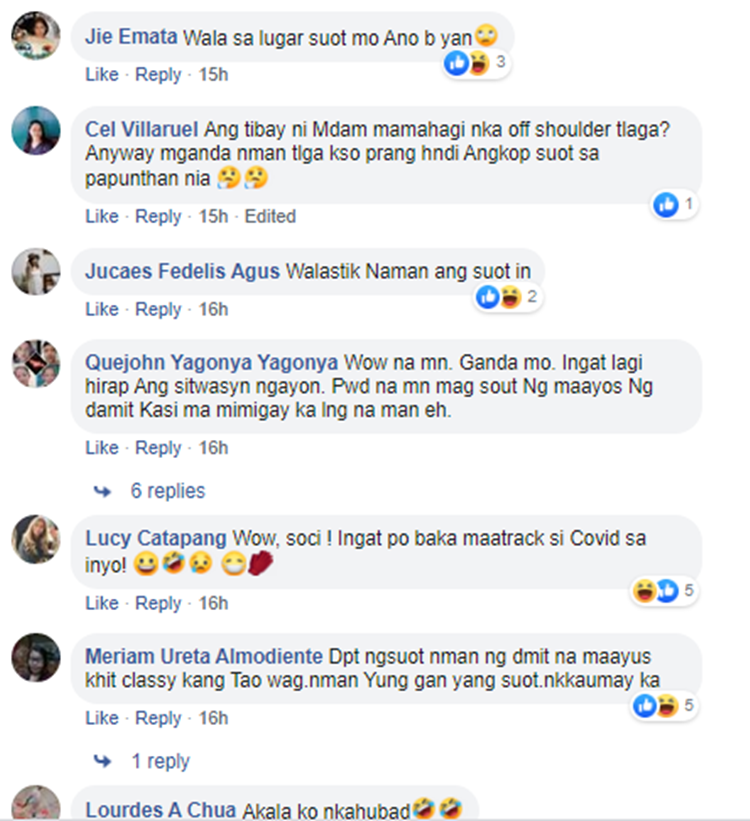The height and width of the screenshot is (821, 750).
Task: Like Meriam Ureta Almodiente's comment
Action: pyautogui.click(x=102, y=718)
